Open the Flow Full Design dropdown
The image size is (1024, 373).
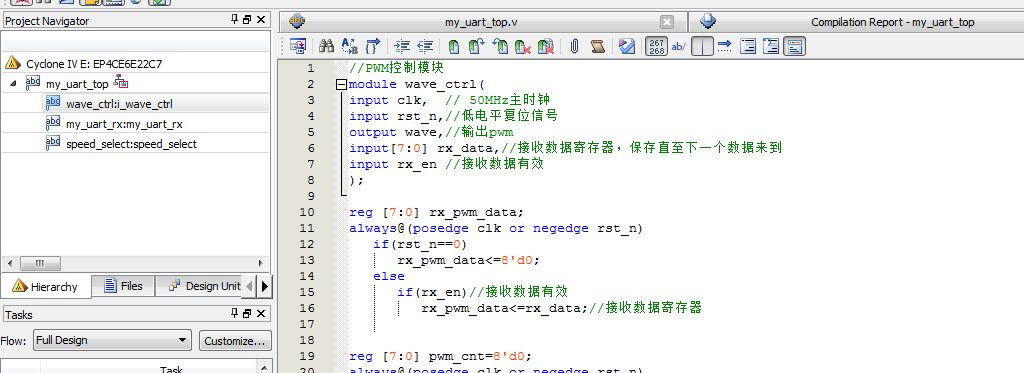click(x=112, y=340)
